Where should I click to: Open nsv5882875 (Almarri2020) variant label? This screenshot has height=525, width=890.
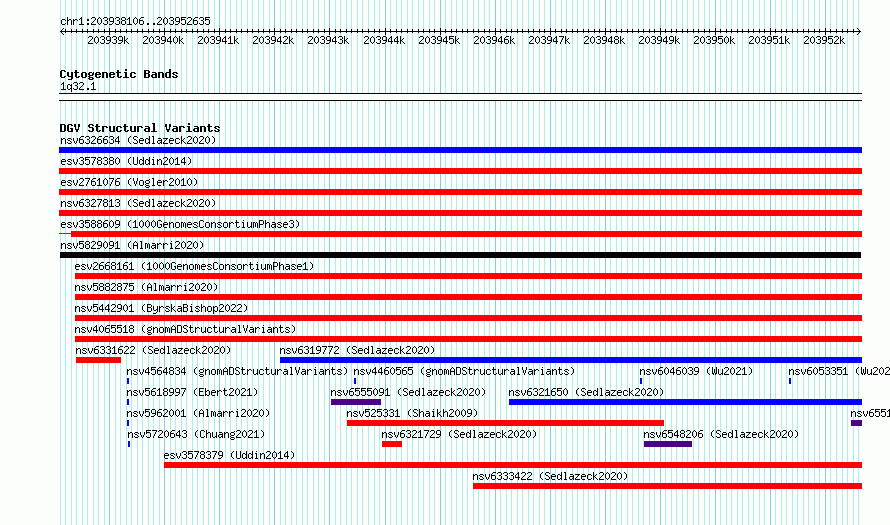click(x=146, y=287)
